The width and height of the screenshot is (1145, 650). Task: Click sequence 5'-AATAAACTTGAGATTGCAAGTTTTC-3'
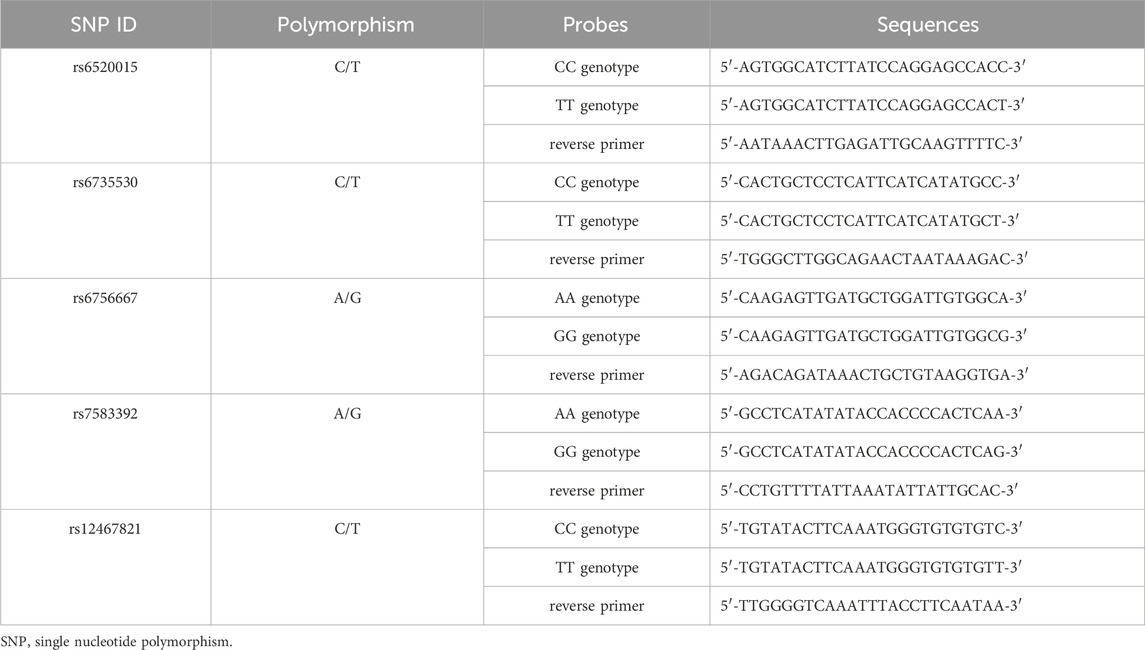point(871,144)
